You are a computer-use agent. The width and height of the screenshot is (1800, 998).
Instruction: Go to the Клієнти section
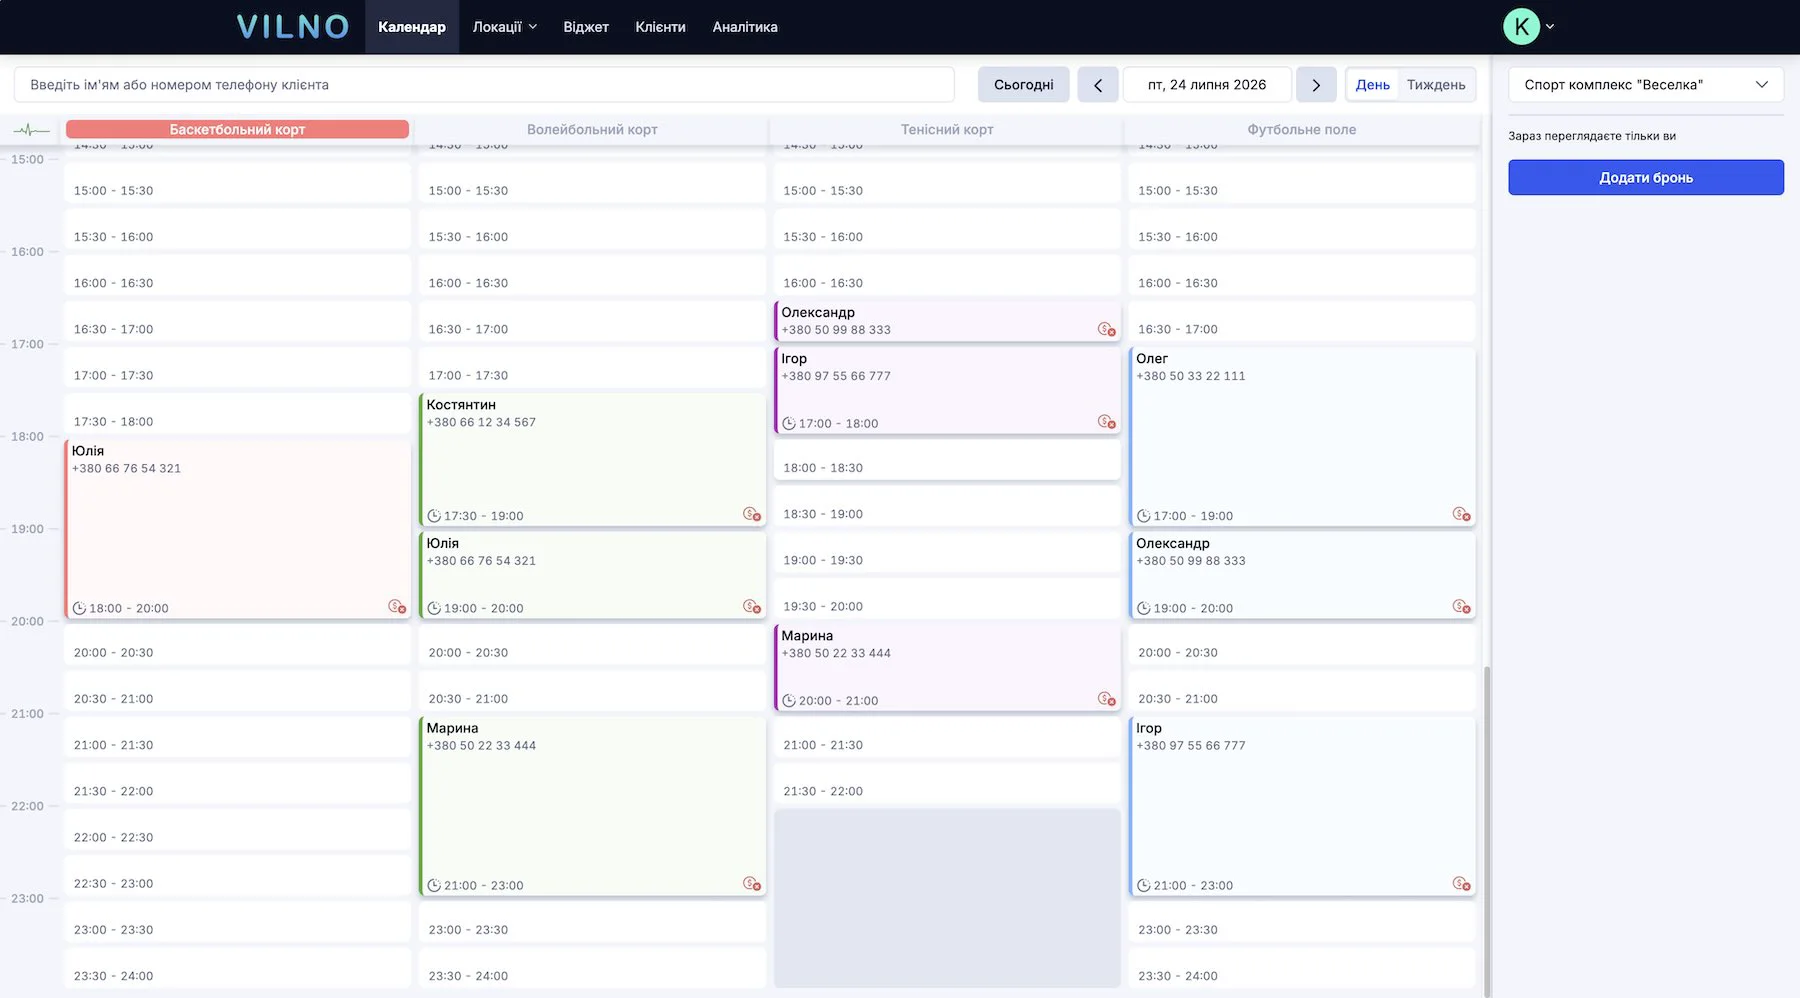click(x=660, y=27)
